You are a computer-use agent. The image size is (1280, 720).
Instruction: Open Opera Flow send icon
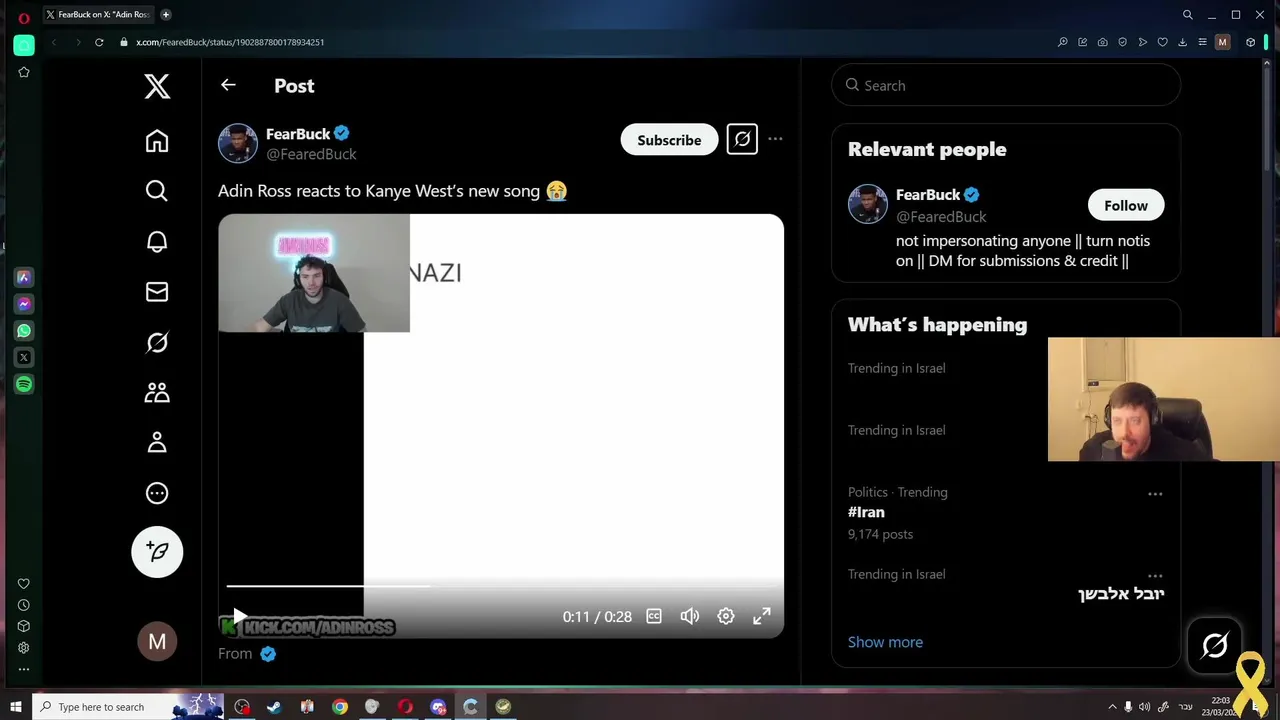pos(1142,42)
